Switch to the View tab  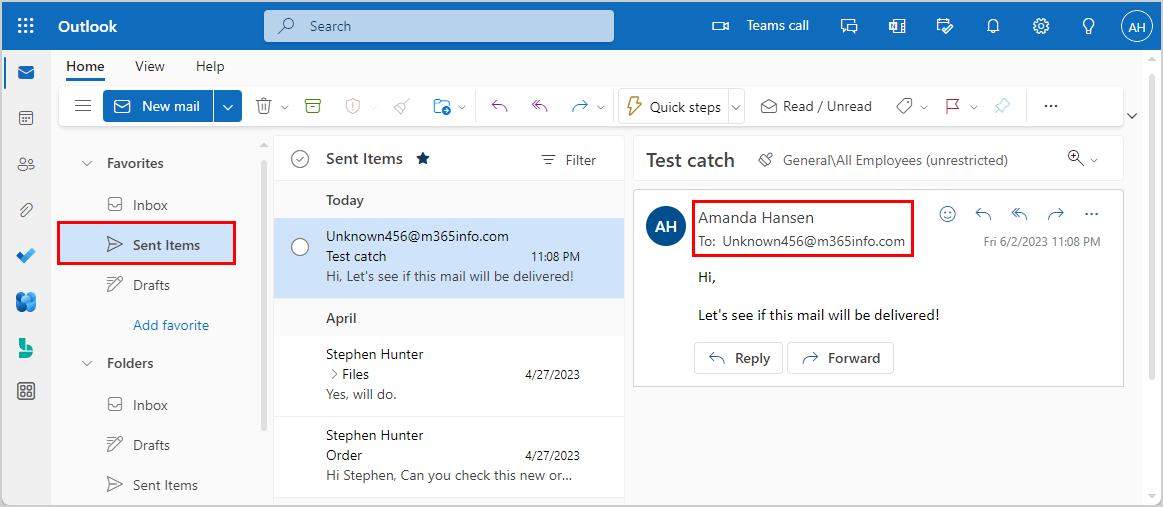(150, 67)
